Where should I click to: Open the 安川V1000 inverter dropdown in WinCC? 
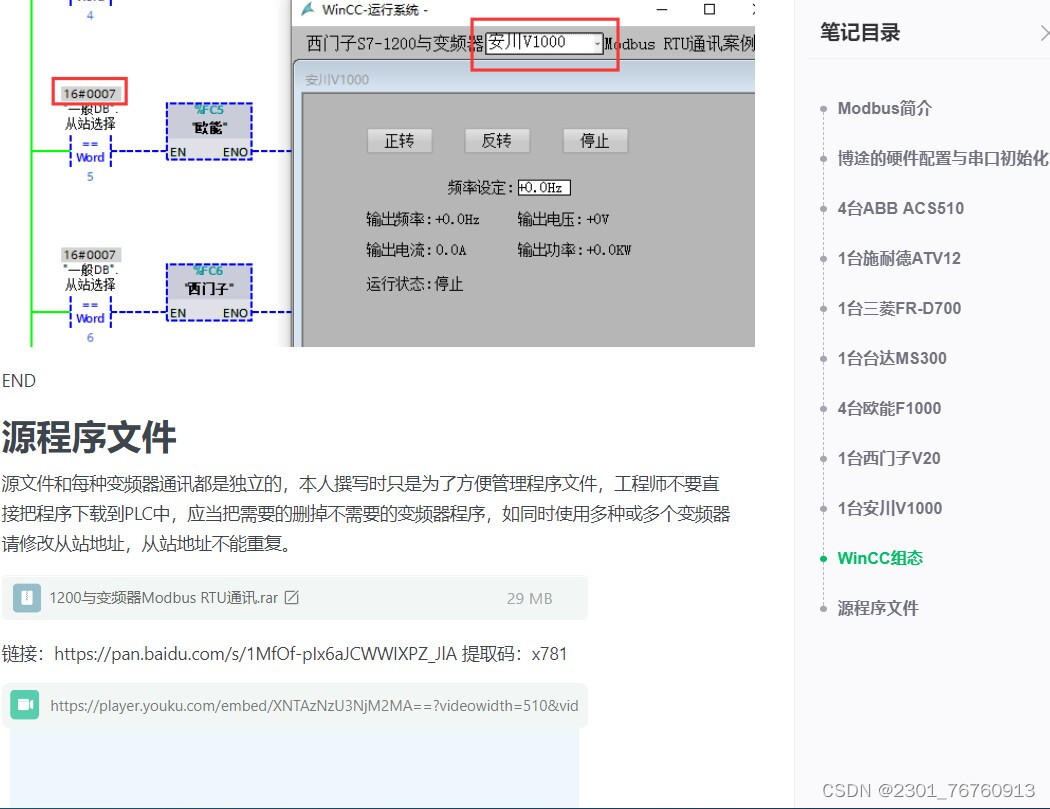tap(544, 42)
